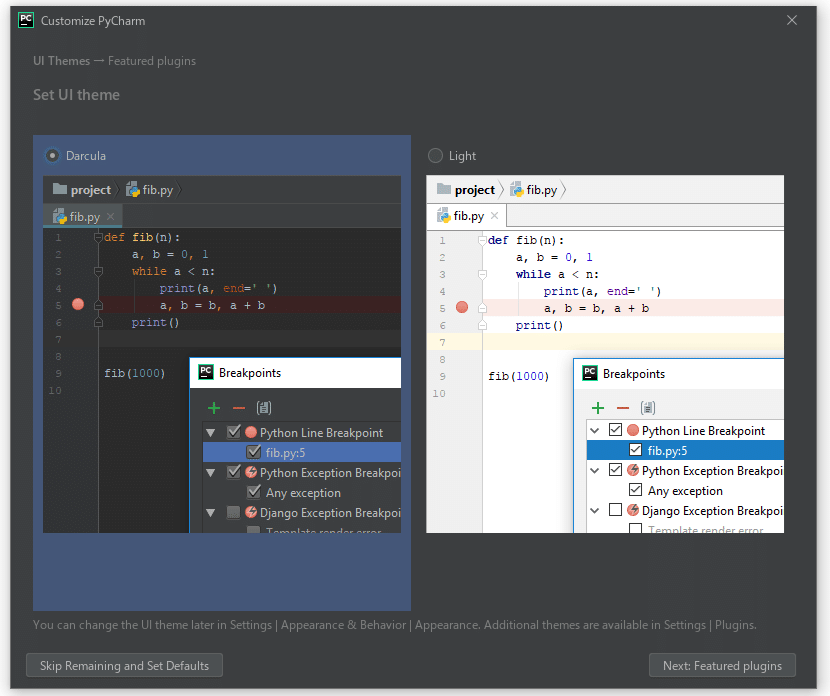Image resolution: width=830 pixels, height=696 pixels.
Task: Collapse Python Line Breakpoint node in Light preview
Action: tap(594, 430)
